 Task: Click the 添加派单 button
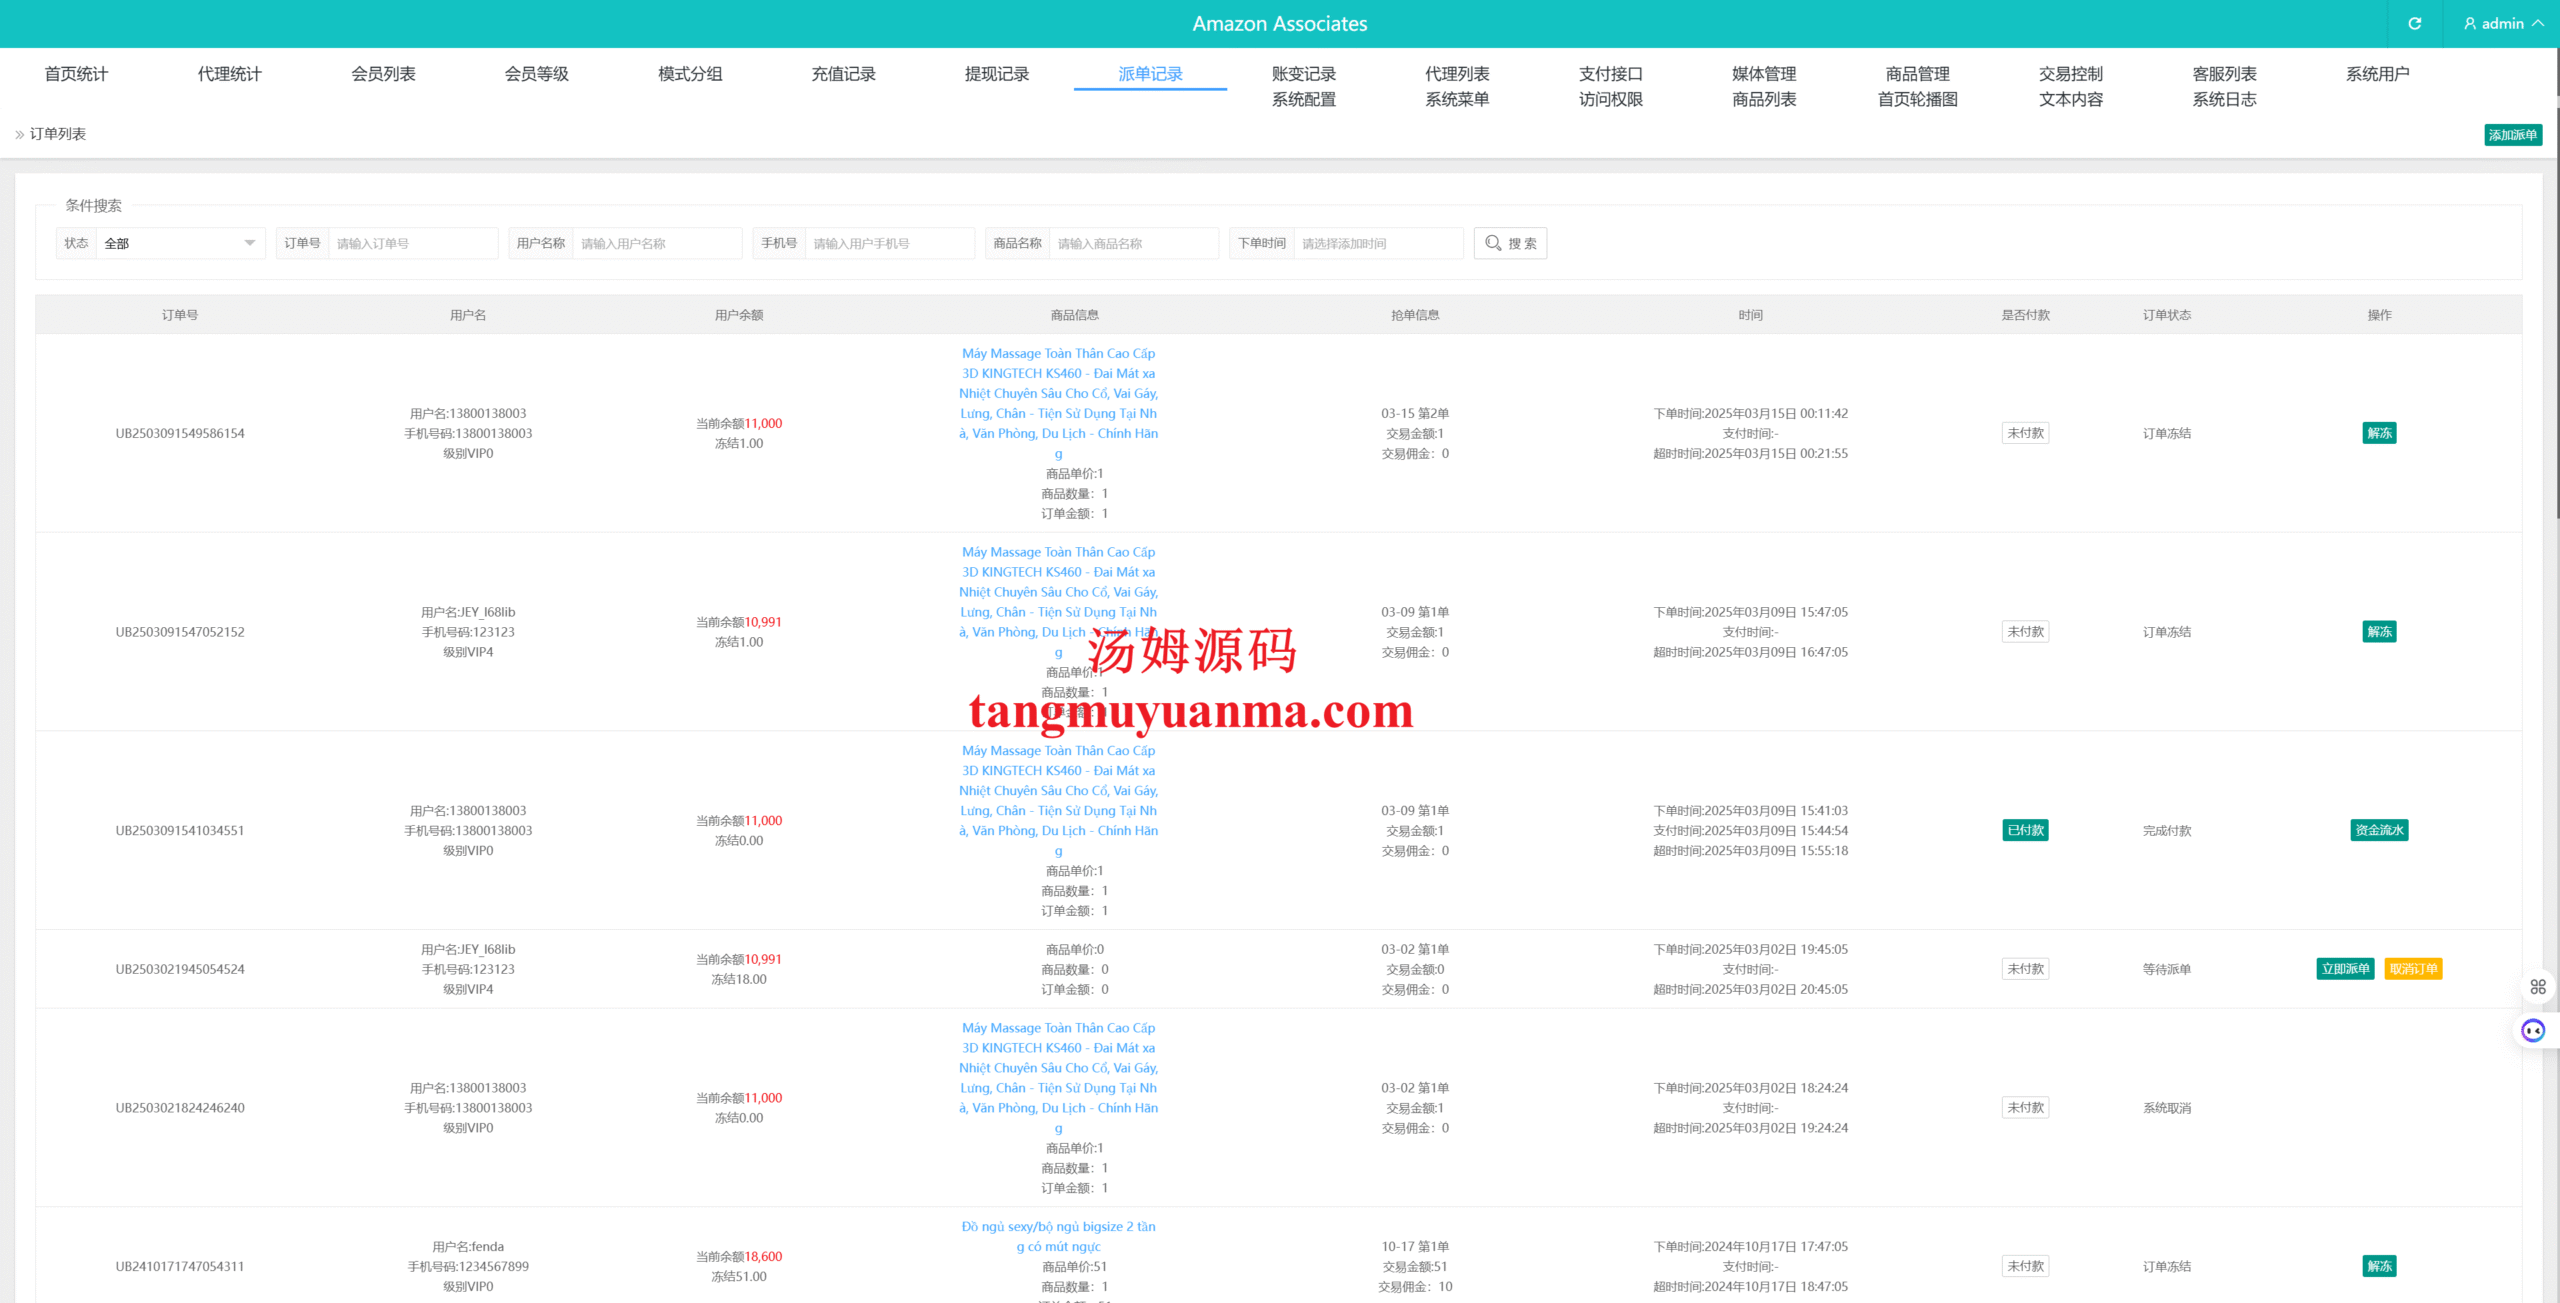[2512, 135]
